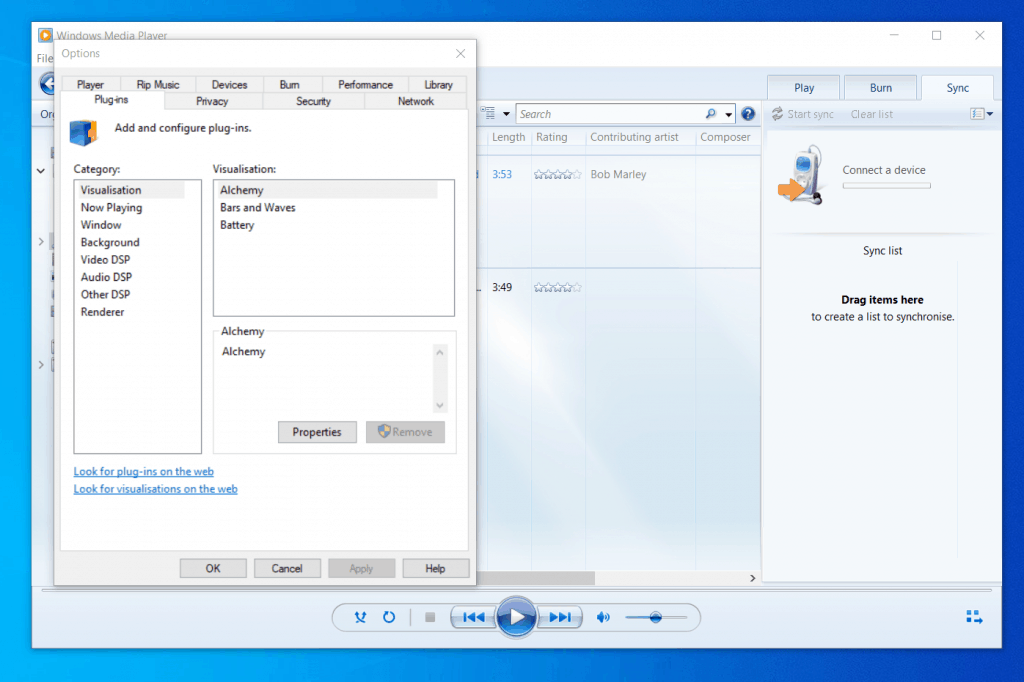Skip to the next track
The image size is (1024, 682).
pyautogui.click(x=560, y=617)
